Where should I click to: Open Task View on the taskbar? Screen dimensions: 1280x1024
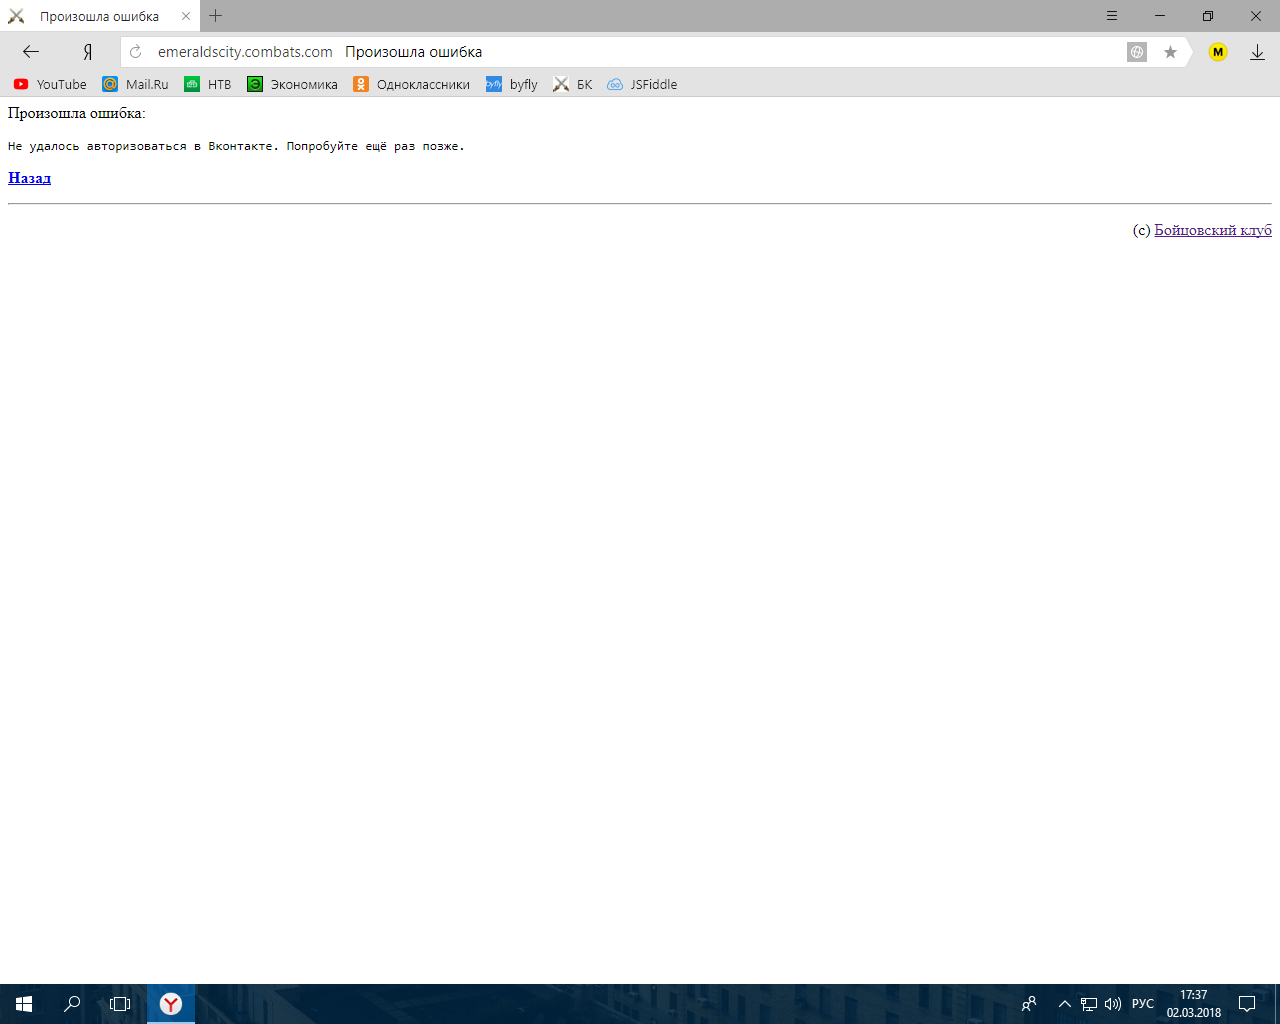(x=120, y=1004)
